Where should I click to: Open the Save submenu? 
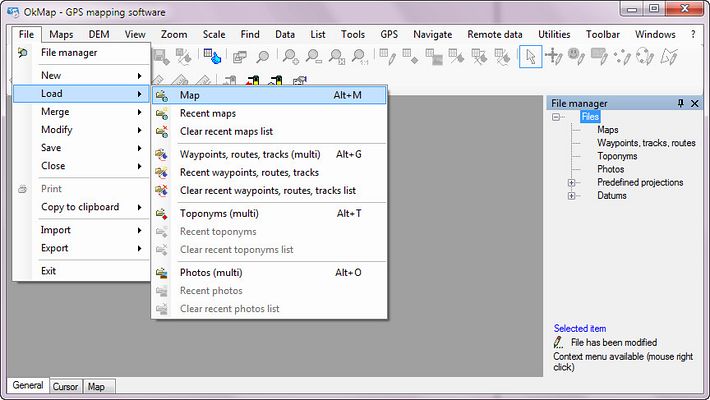pyautogui.click(x=82, y=148)
